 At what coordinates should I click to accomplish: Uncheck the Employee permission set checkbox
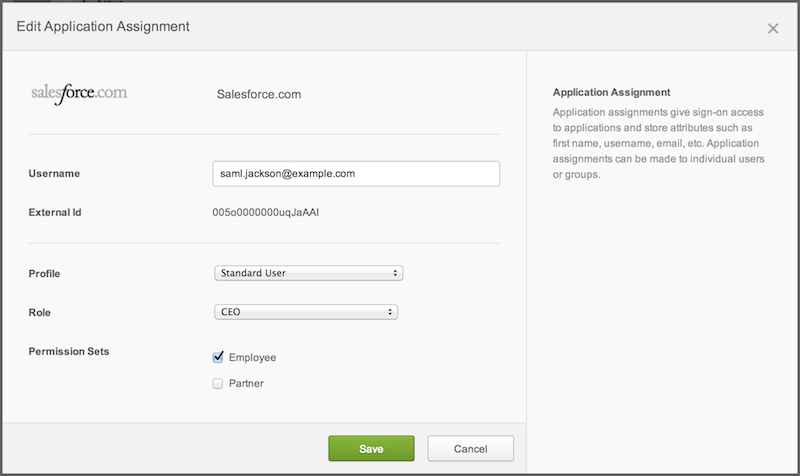pyautogui.click(x=218, y=357)
